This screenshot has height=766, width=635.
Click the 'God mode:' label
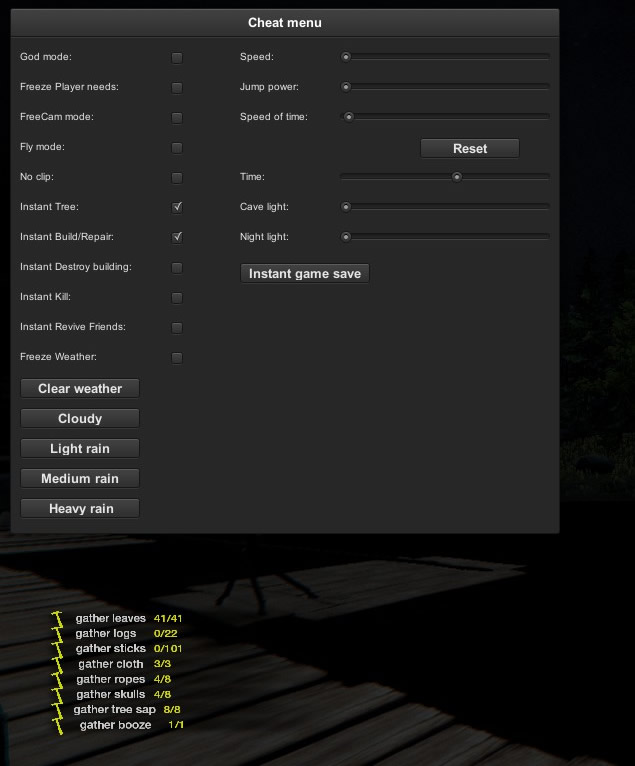coord(45,57)
